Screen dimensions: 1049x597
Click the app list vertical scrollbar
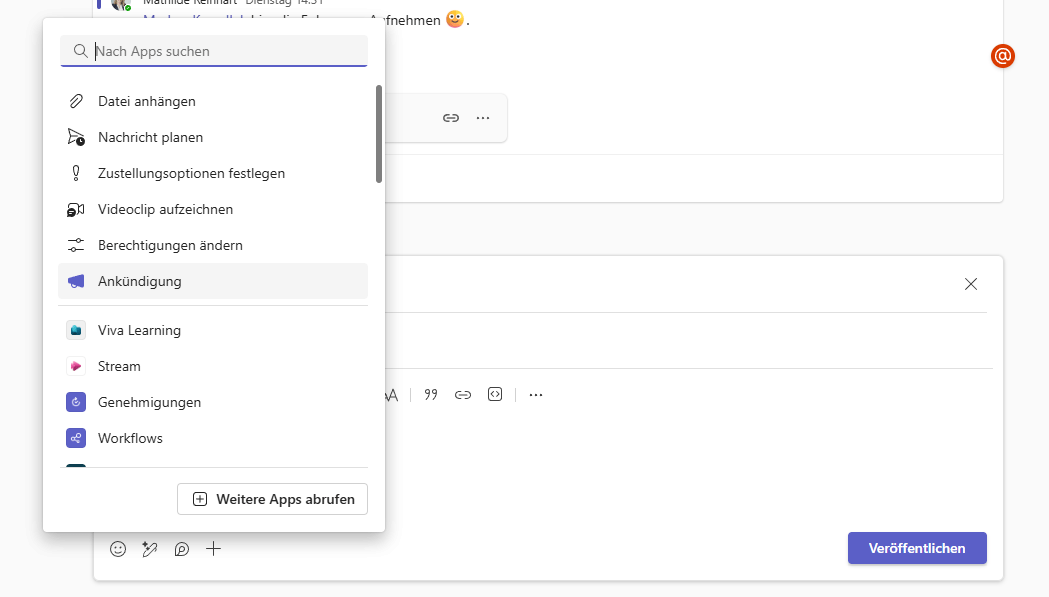(x=379, y=134)
